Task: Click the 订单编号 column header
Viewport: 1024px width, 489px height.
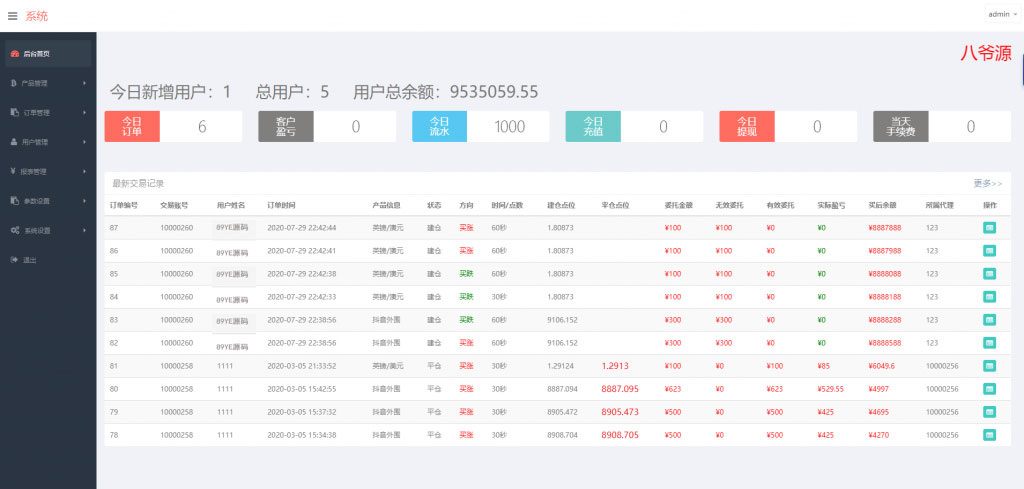Action: point(123,205)
